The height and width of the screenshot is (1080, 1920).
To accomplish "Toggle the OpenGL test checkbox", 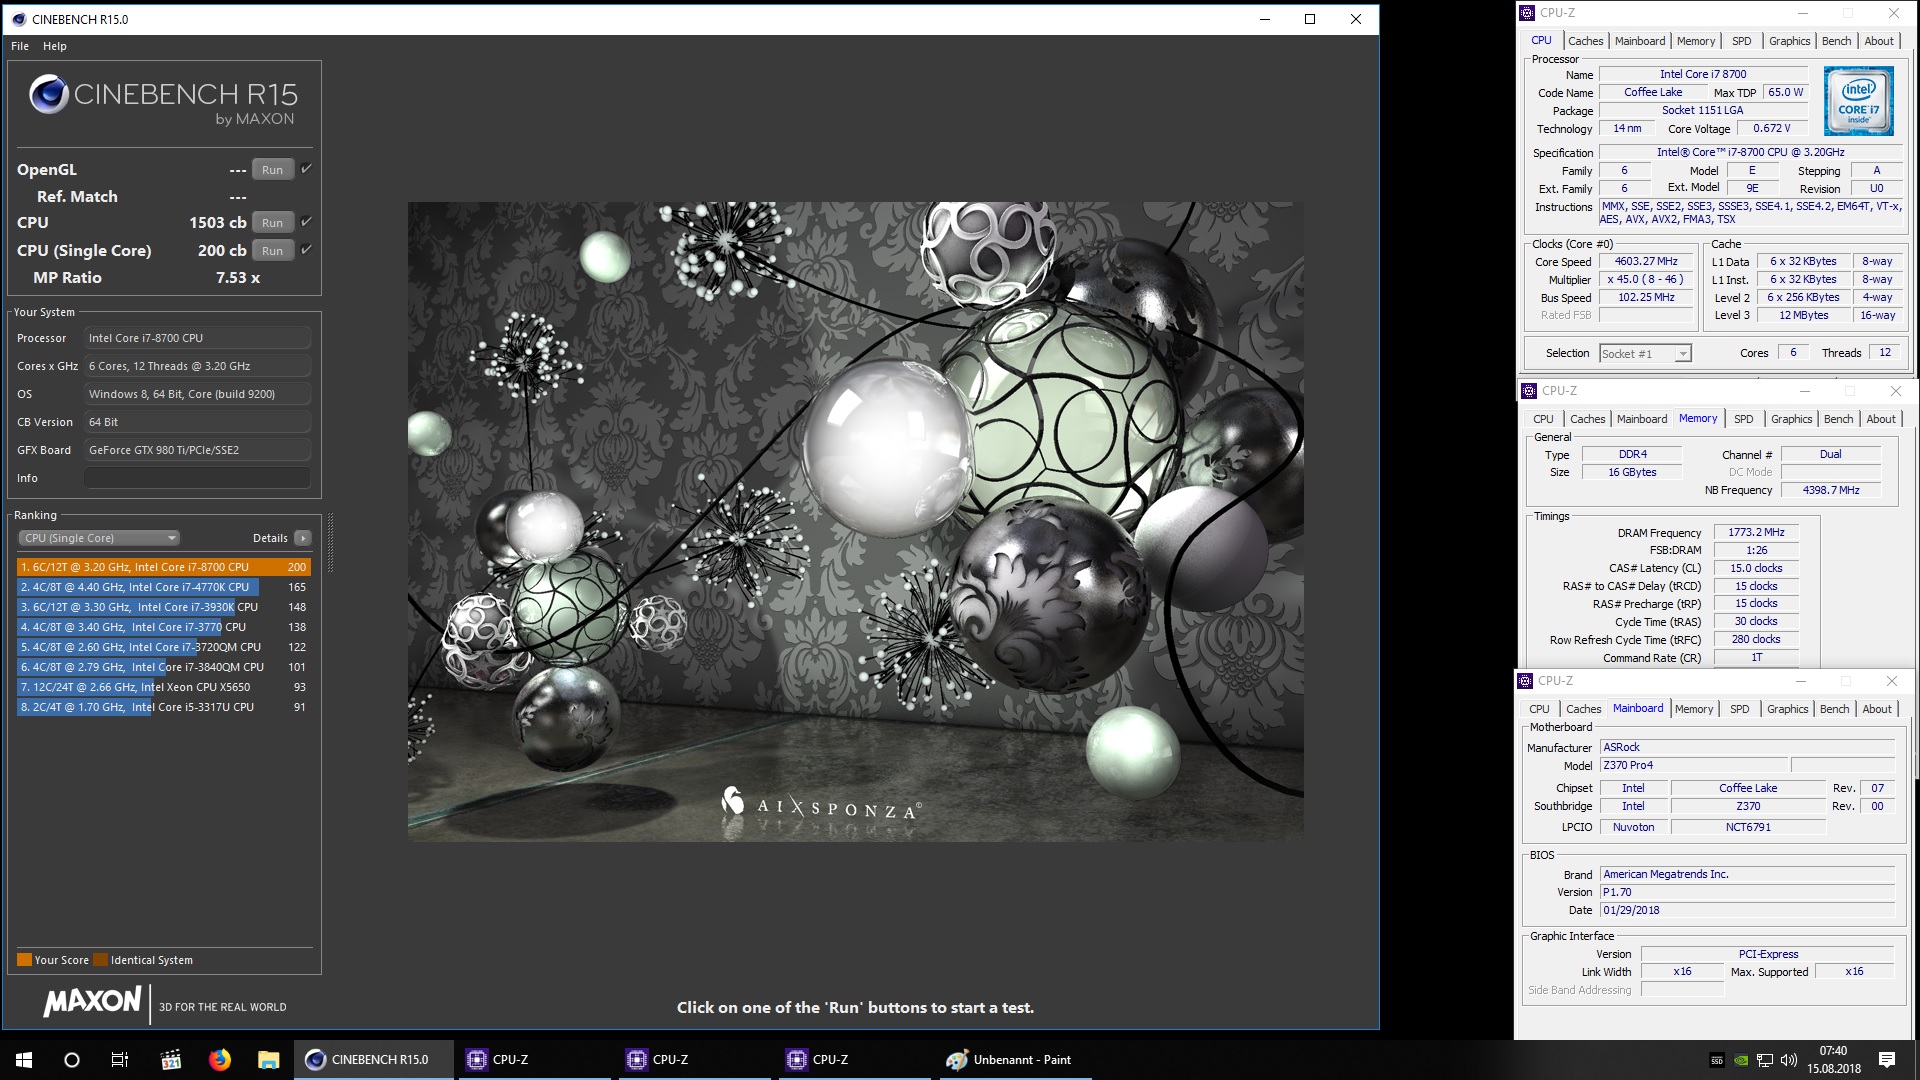I will pyautogui.click(x=307, y=169).
